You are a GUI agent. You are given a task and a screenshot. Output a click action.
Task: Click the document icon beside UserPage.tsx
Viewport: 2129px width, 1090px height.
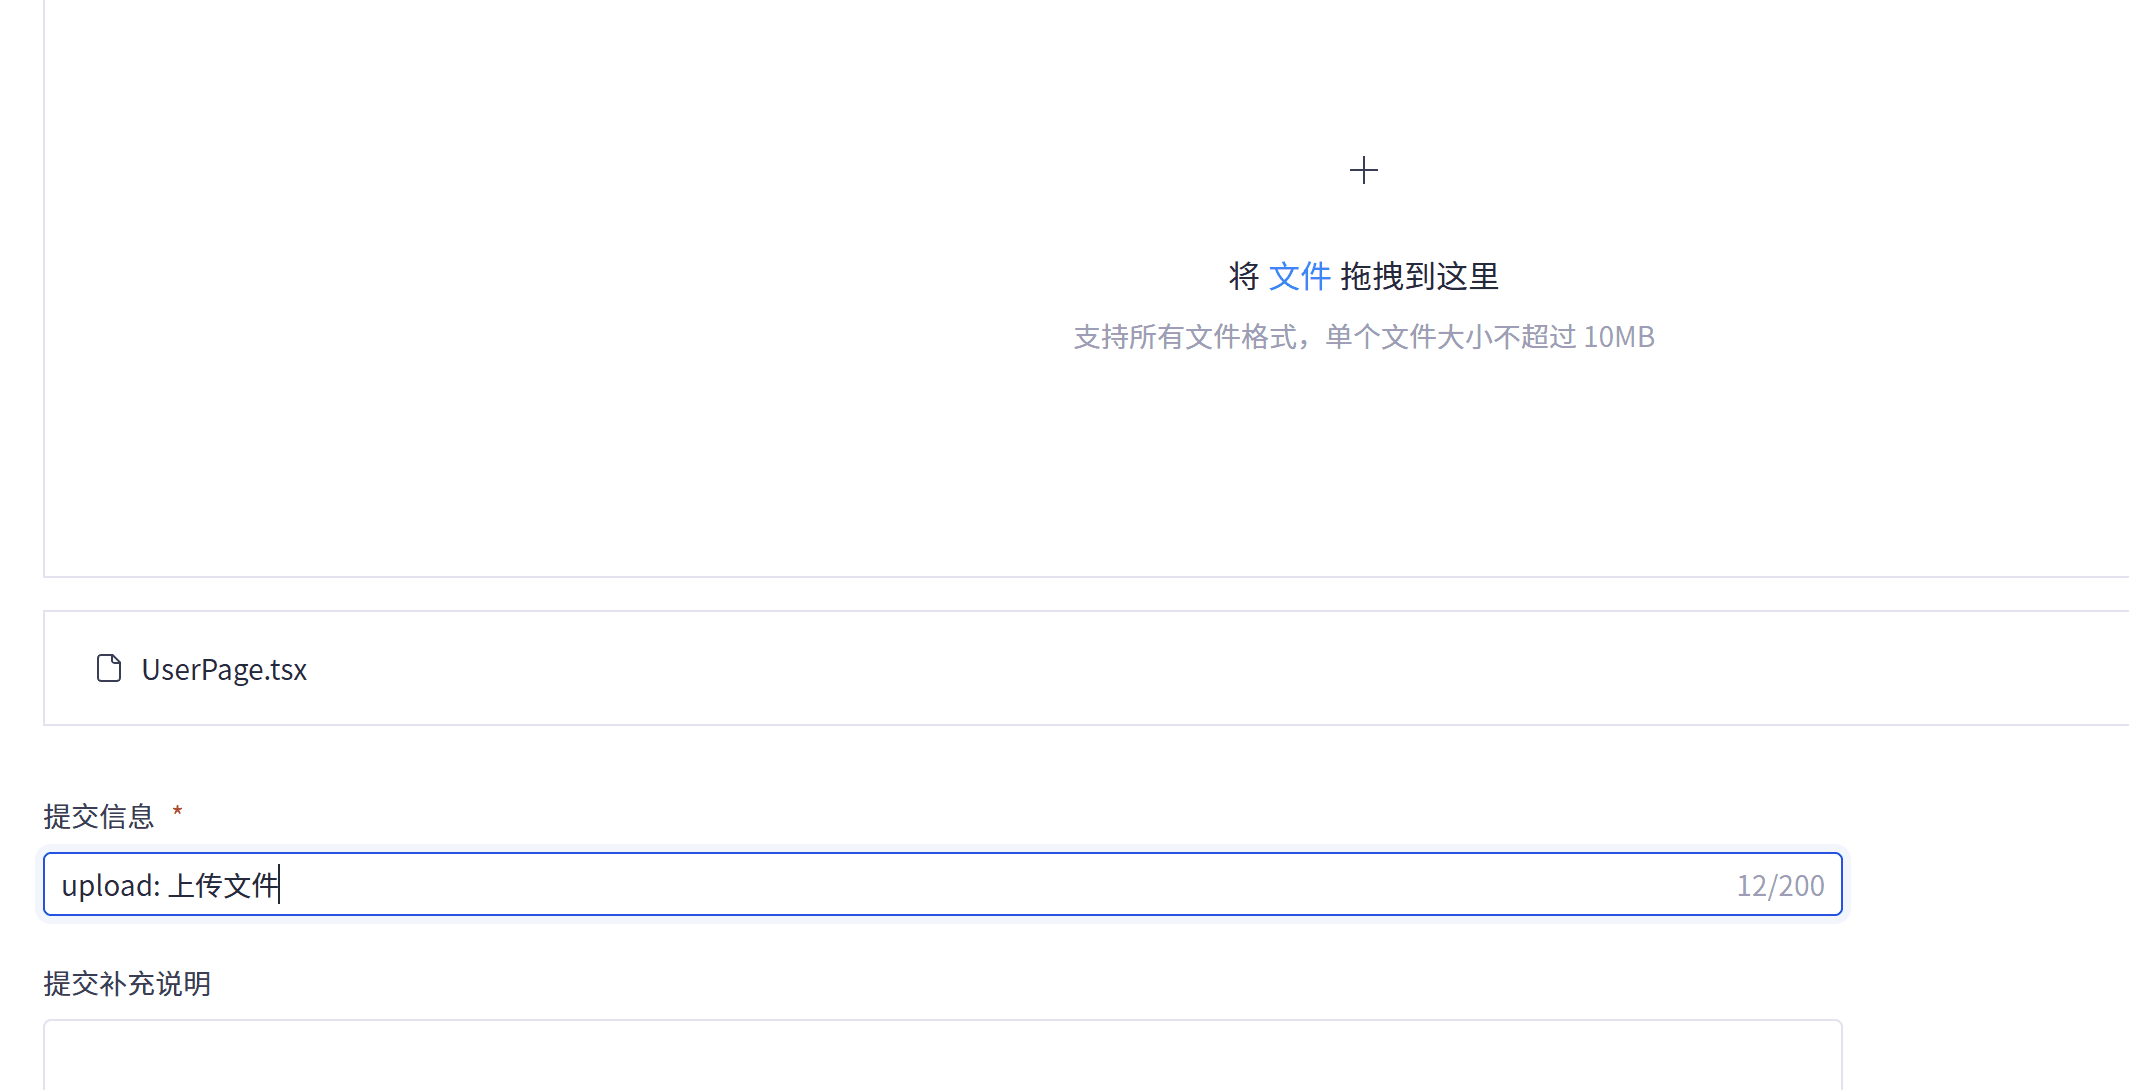pyautogui.click(x=109, y=668)
